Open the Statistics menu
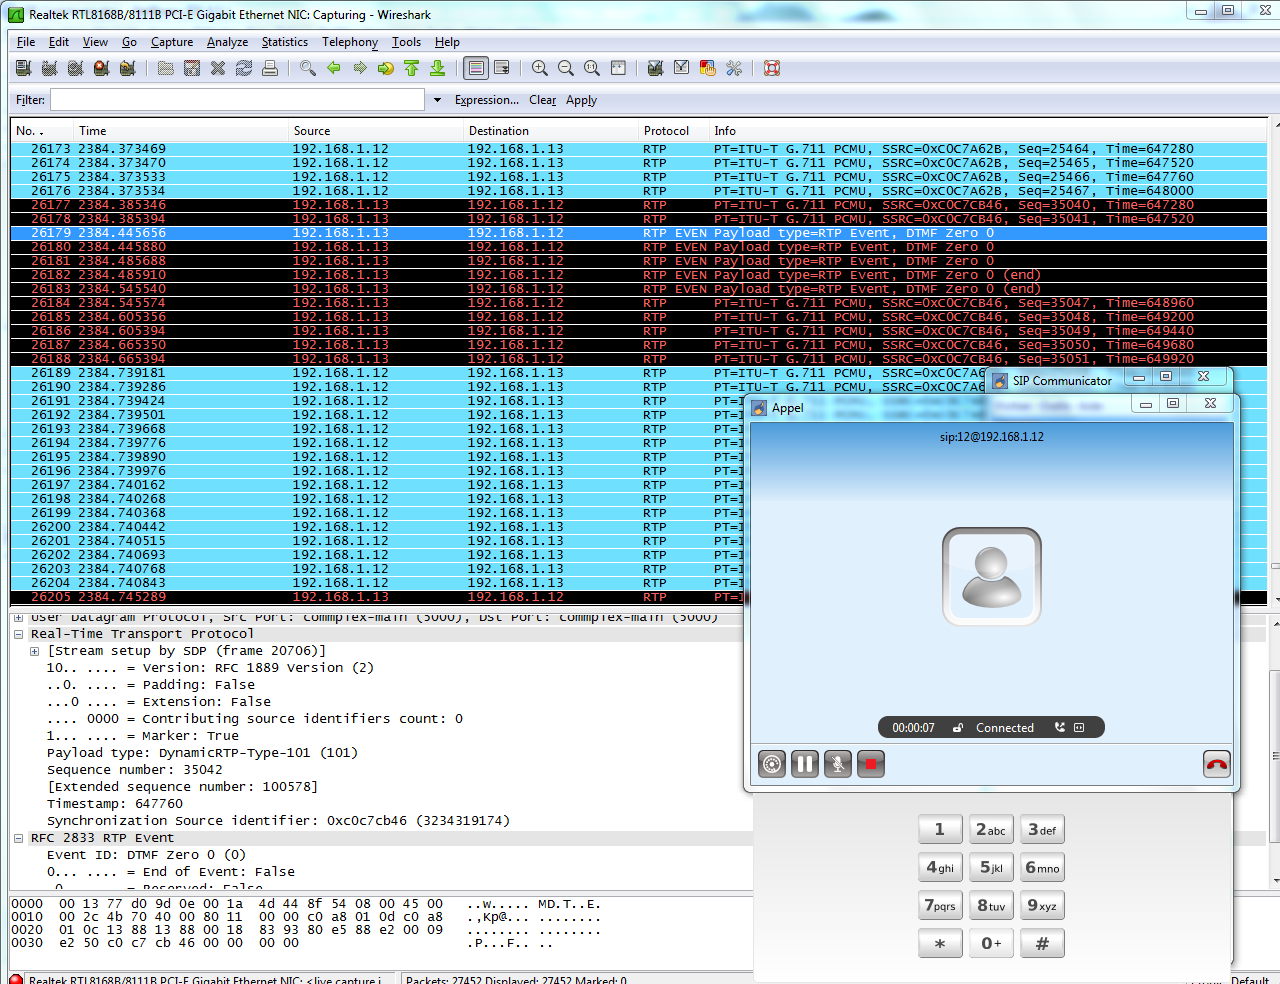Screen dimensions: 1280x984 [x=285, y=42]
